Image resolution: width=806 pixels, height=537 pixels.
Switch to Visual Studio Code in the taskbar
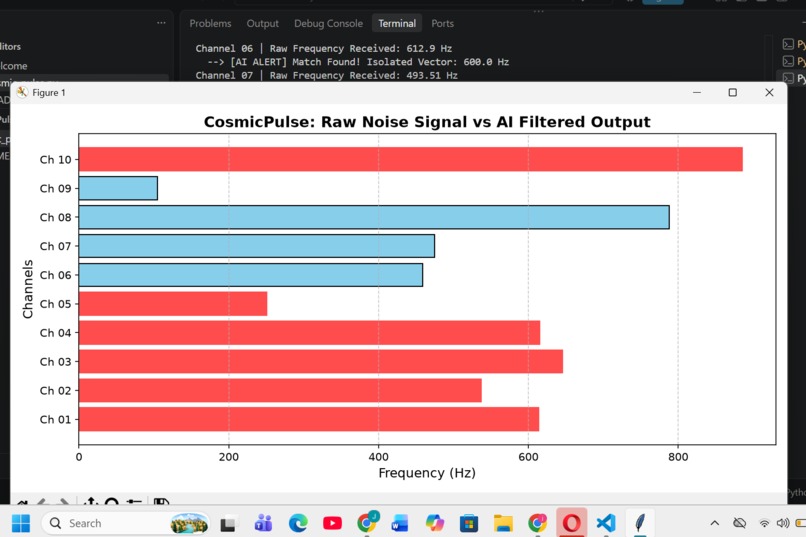[606, 524]
